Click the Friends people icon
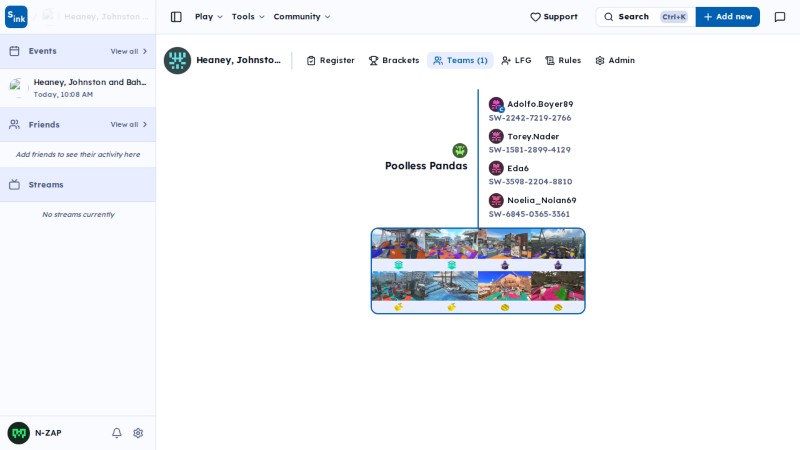Viewport: 800px width, 450px height. click(14, 124)
